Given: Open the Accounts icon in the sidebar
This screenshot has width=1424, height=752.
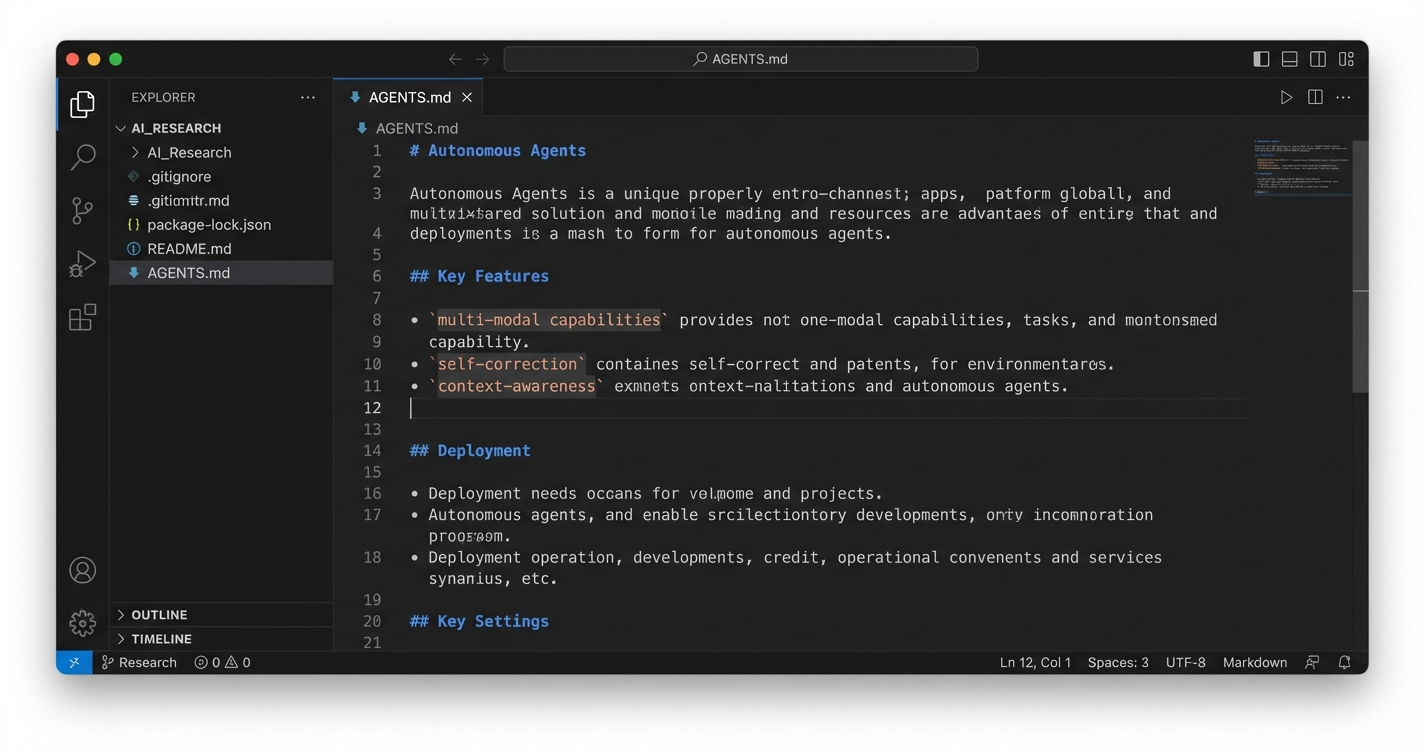Looking at the screenshot, I should tap(82, 570).
